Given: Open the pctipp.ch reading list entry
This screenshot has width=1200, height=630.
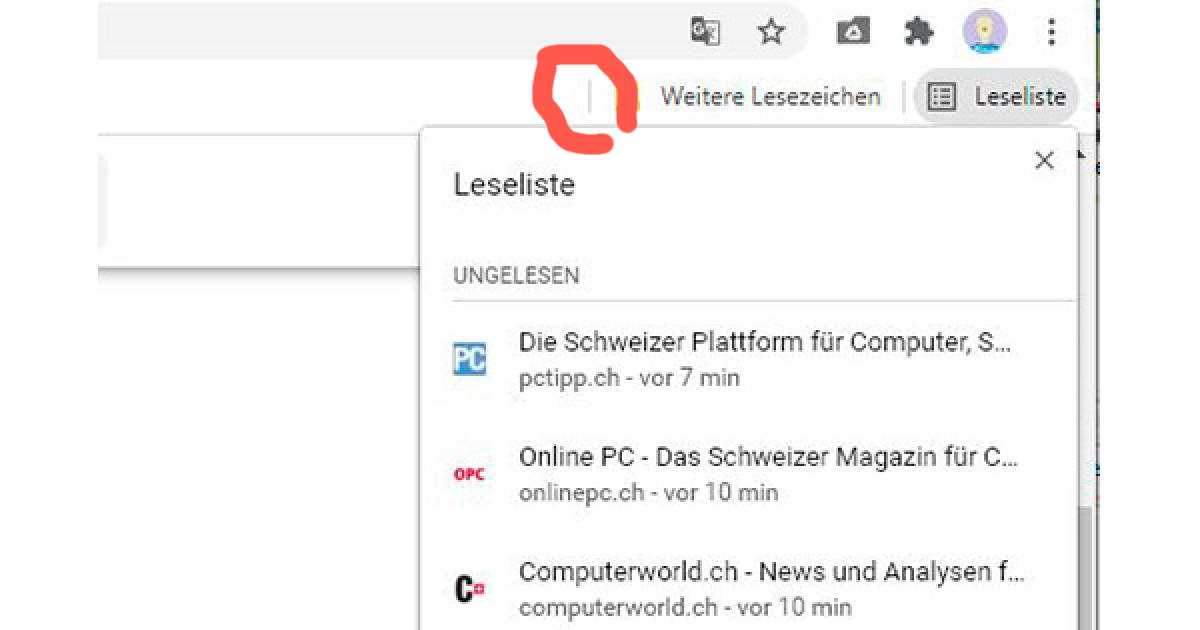Looking at the screenshot, I should [748, 359].
